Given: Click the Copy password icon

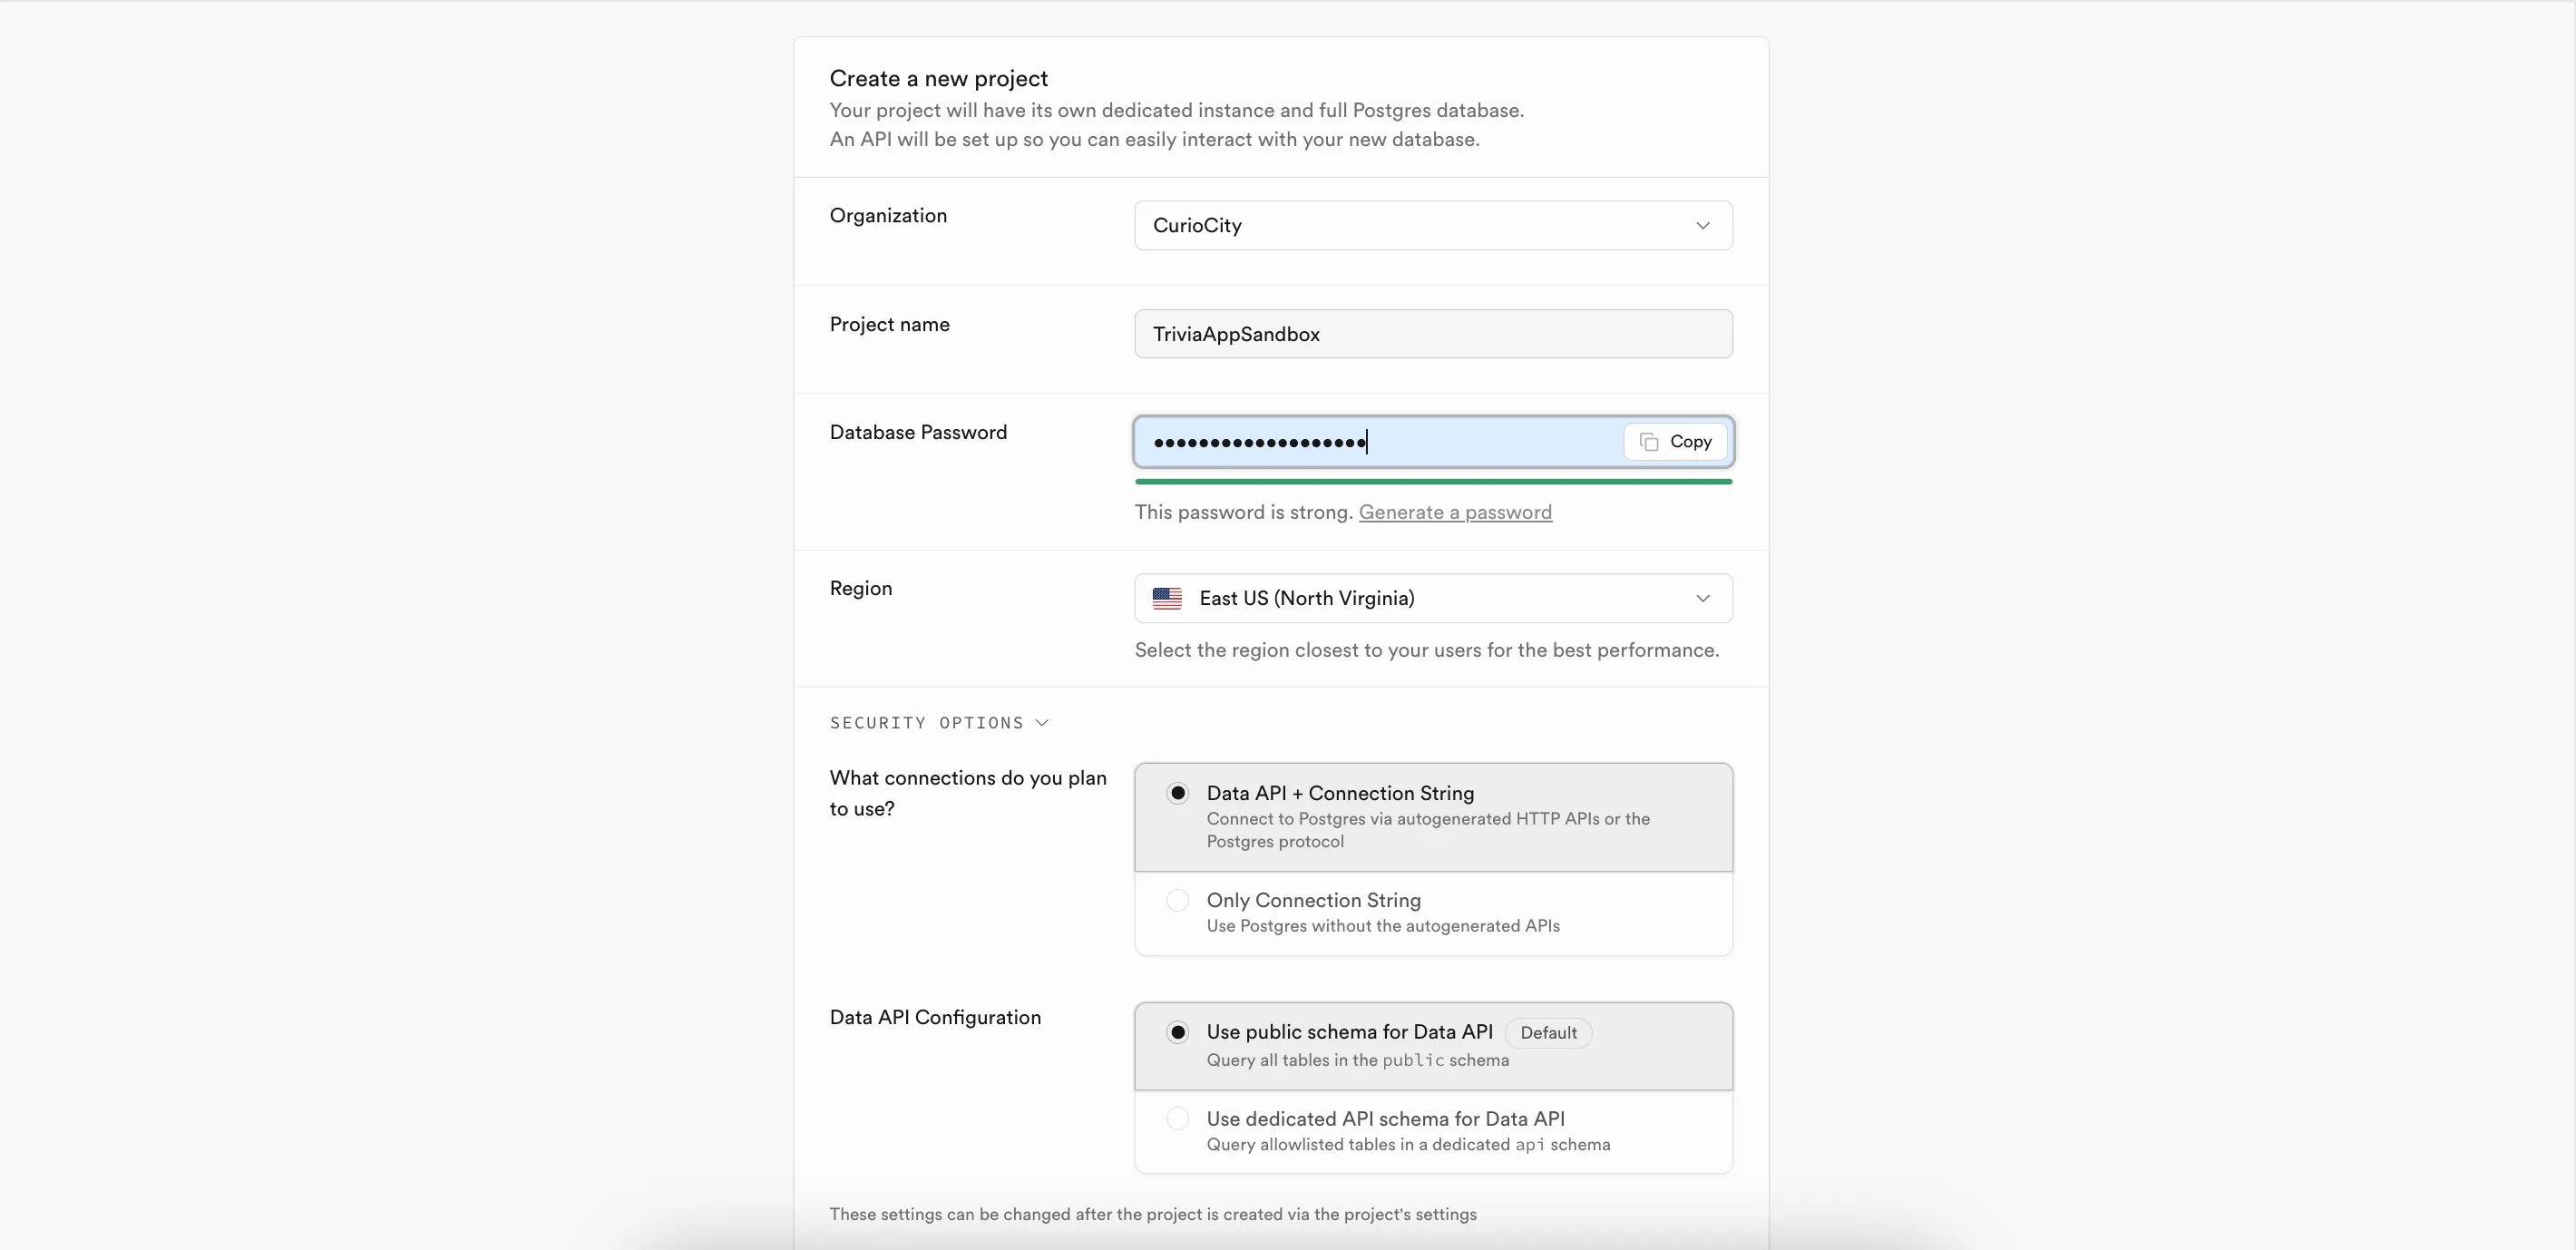Looking at the screenshot, I should coord(1649,442).
